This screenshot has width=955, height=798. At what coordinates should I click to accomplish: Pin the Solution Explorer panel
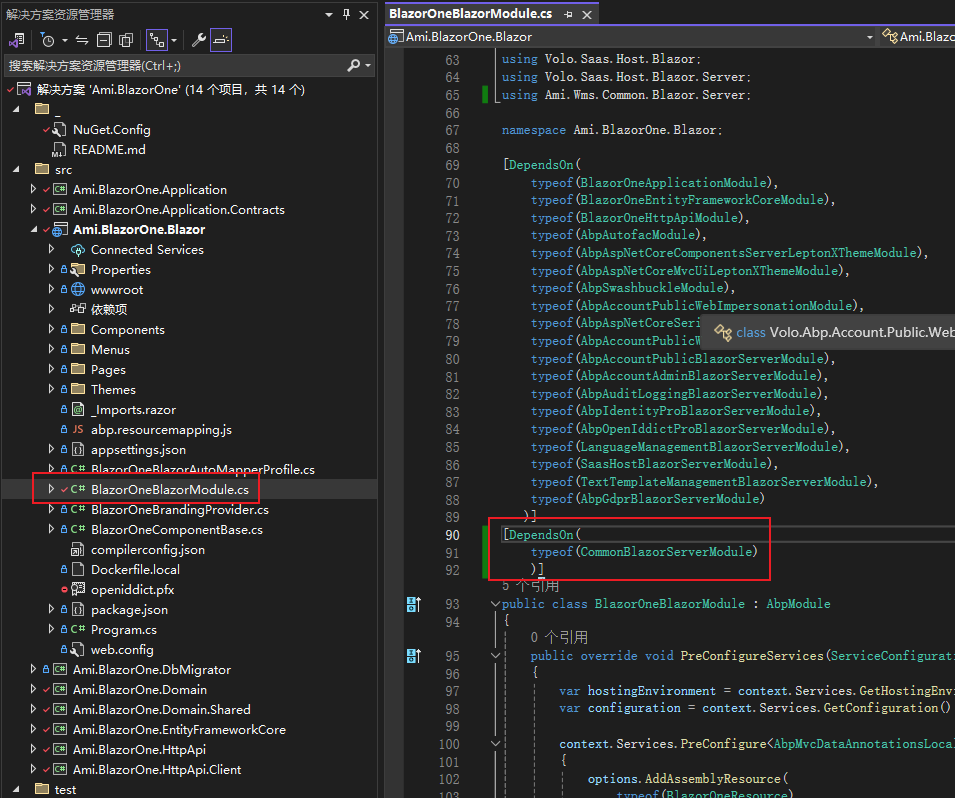pos(346,15)
